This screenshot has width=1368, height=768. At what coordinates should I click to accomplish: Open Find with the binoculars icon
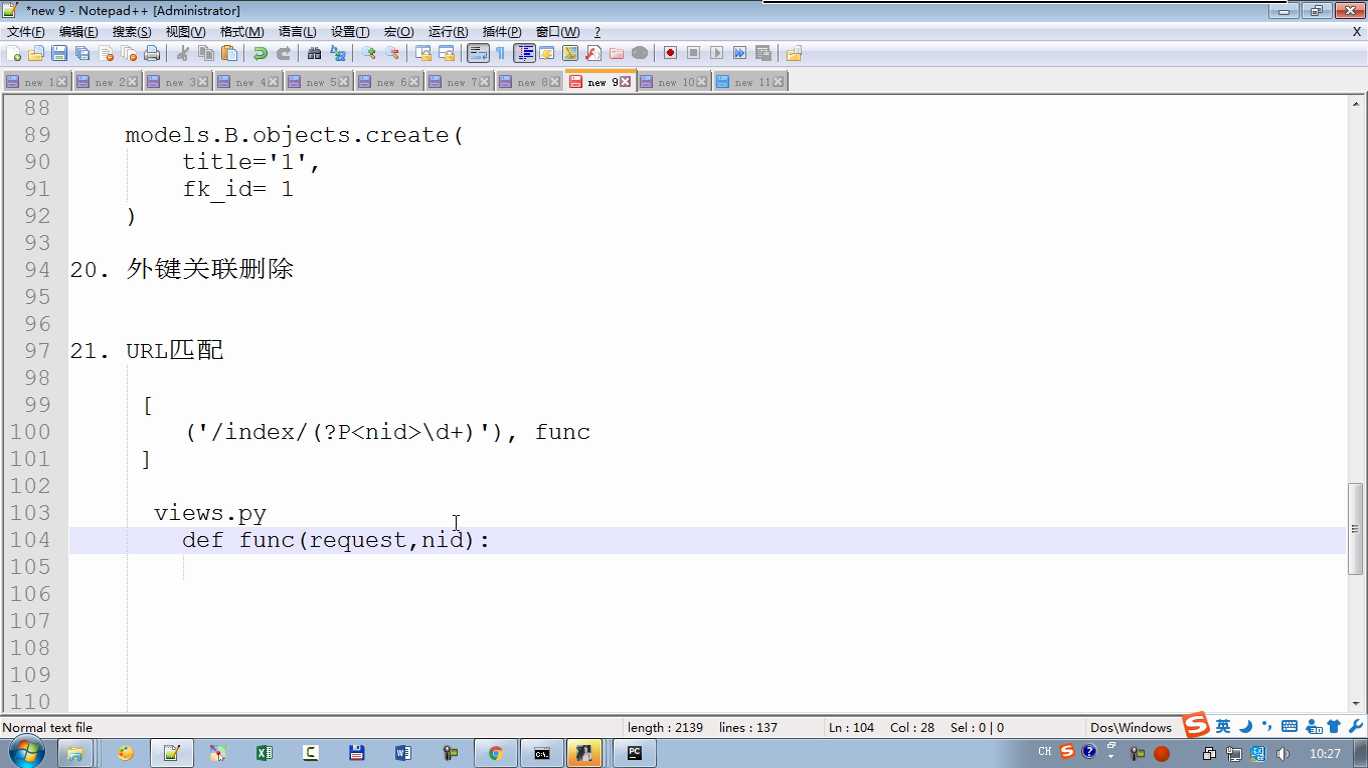[x=314, y=53]
